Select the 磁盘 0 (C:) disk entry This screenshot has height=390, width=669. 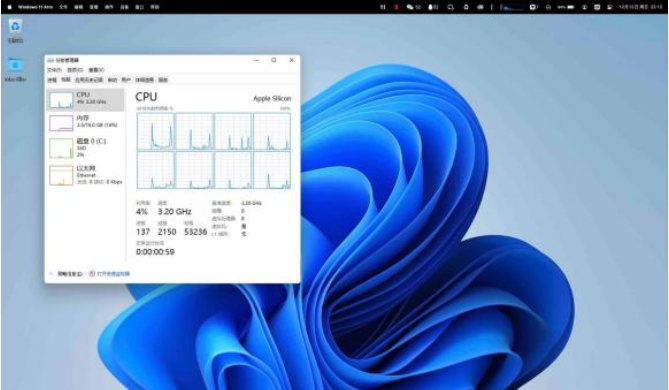click(85, 148)
